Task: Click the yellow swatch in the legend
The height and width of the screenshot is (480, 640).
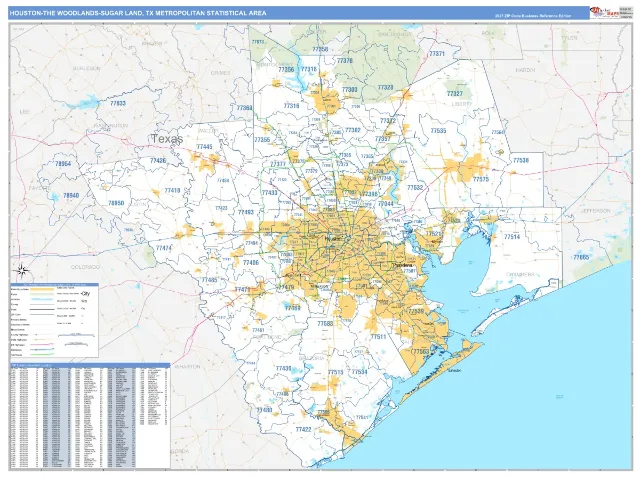Action: click(43, 289)
